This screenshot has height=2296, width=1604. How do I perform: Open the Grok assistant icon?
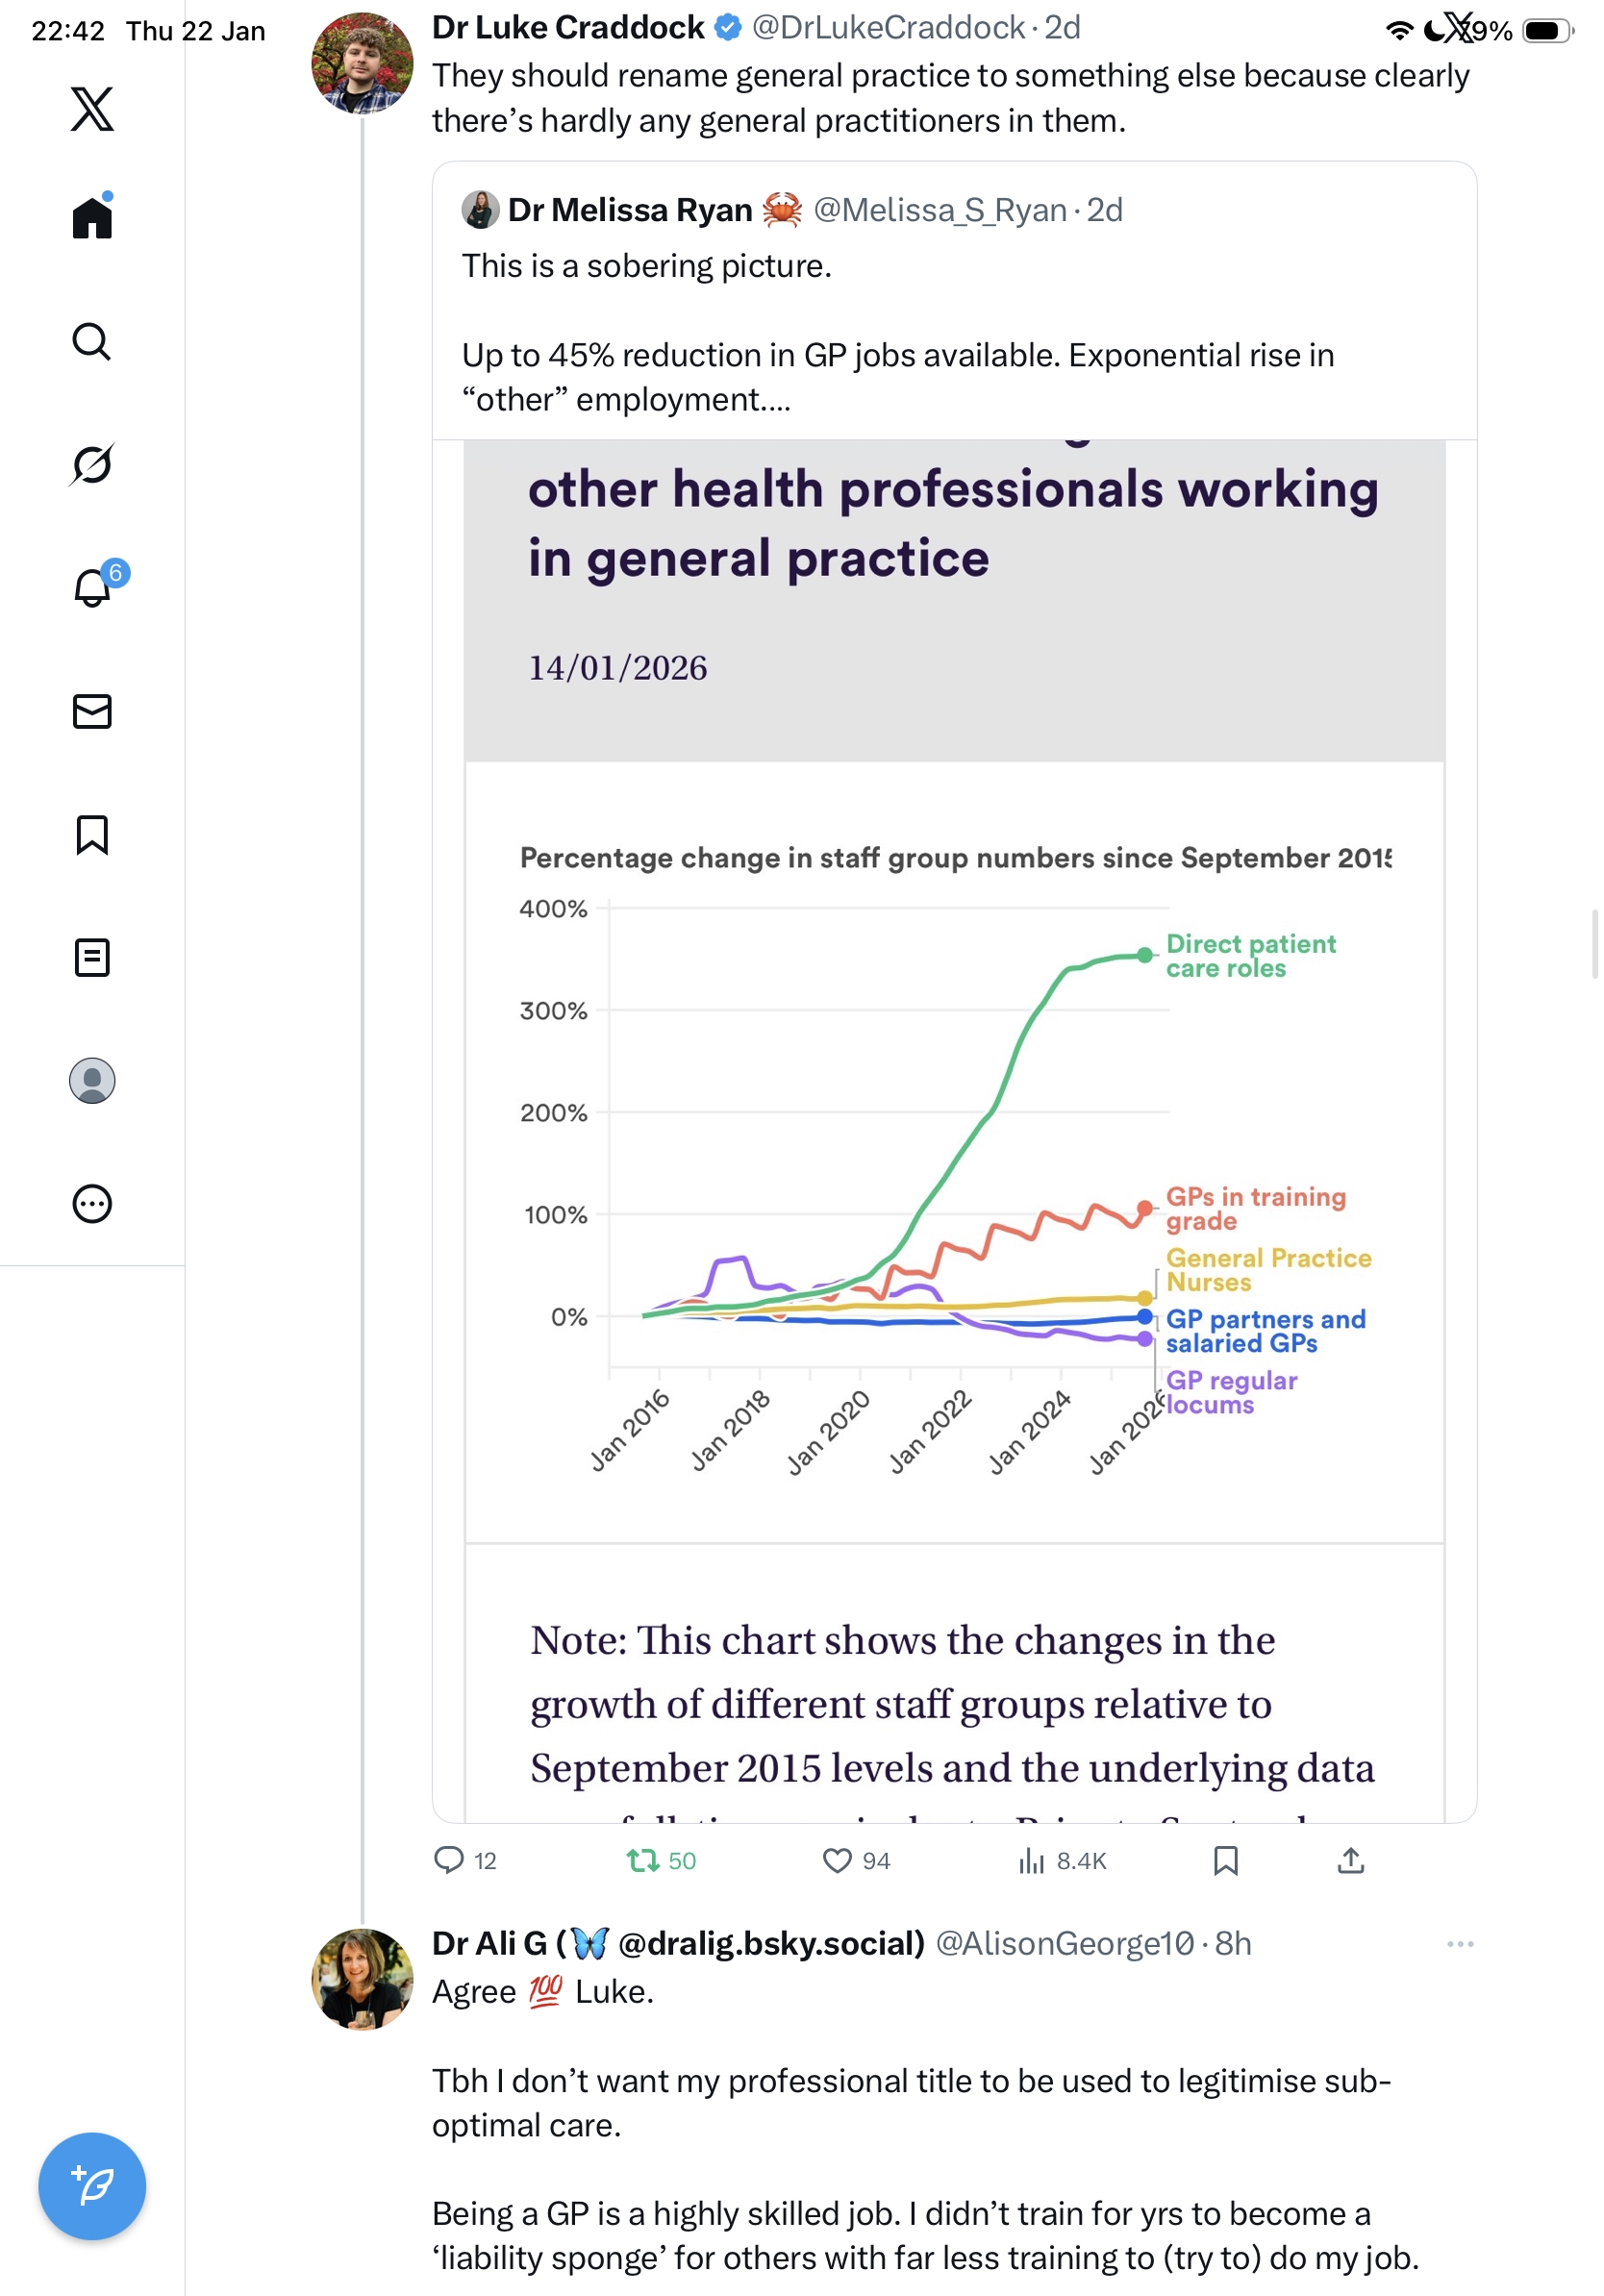click(92, 464)
